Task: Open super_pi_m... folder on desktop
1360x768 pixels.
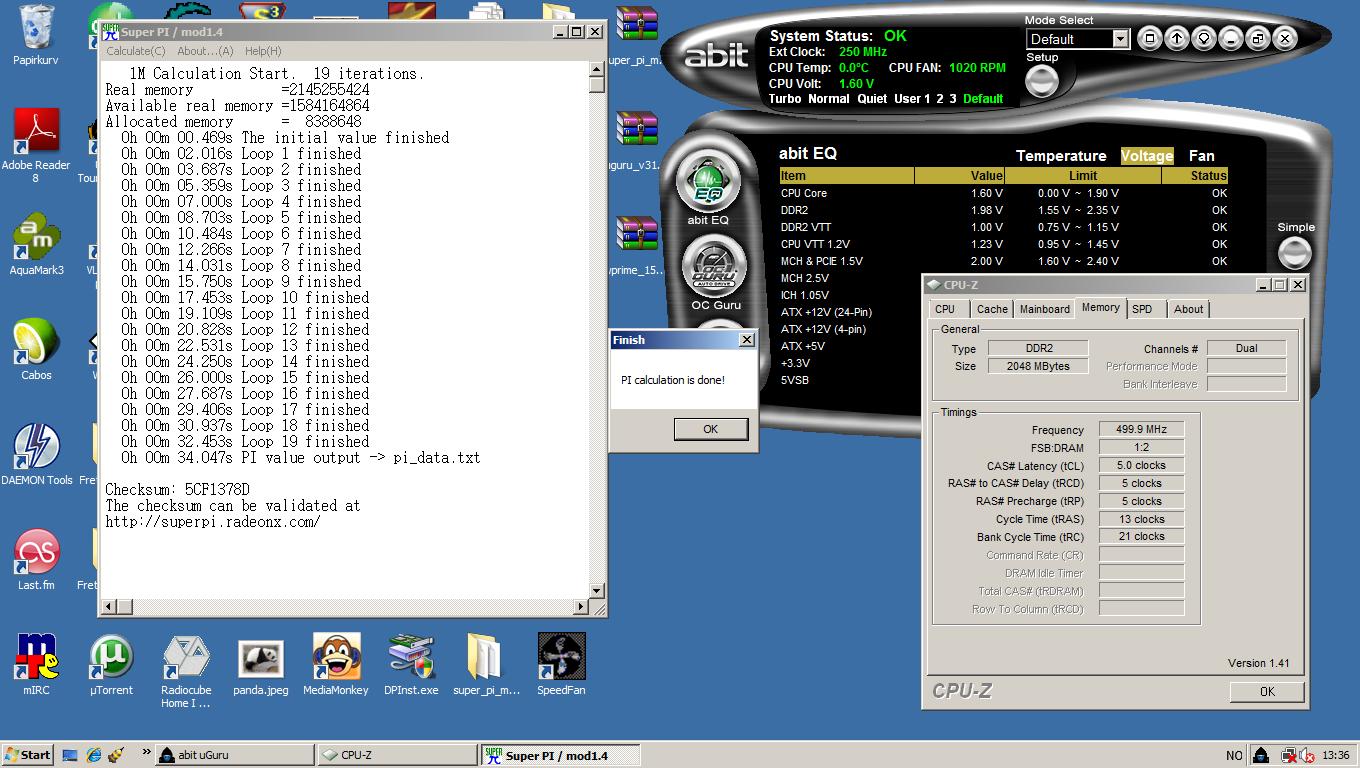Action: (486, 665)
